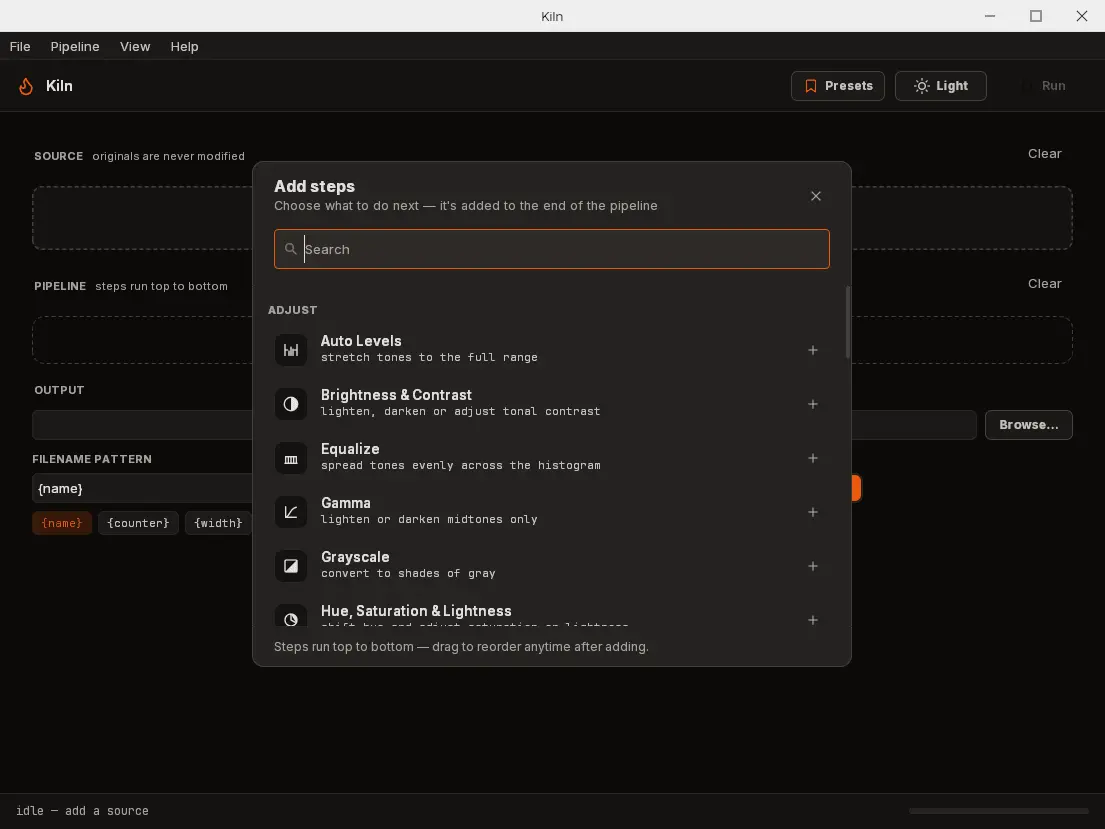Insert the {width} pattern token

[218, 523]
